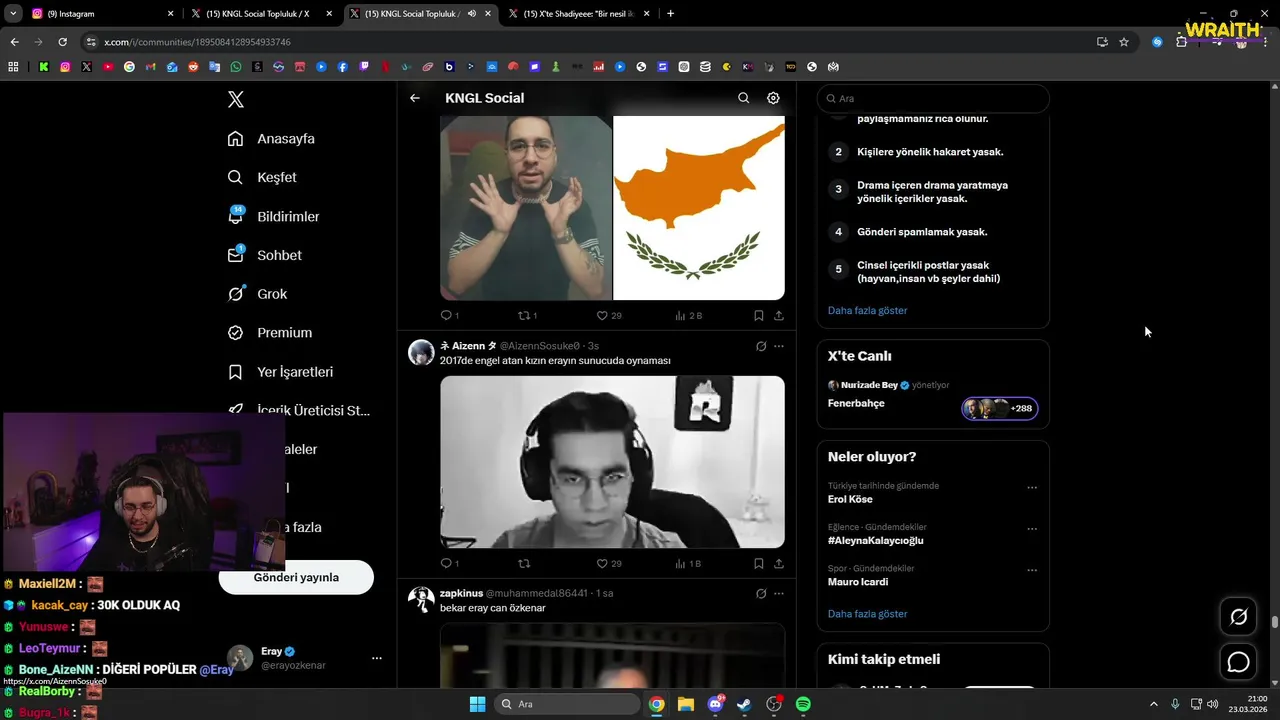Open Windows Start menu
1280x720 pixels.
pos(477,704)
